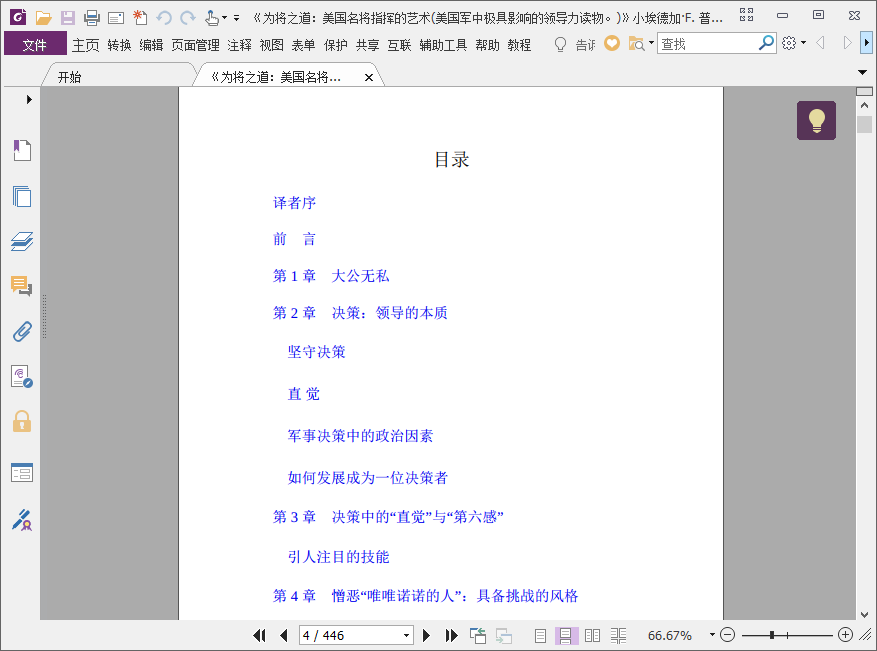877x651 pixels.
Task: Open the 编辑 ribbon tab
Action: coord(151,45)
